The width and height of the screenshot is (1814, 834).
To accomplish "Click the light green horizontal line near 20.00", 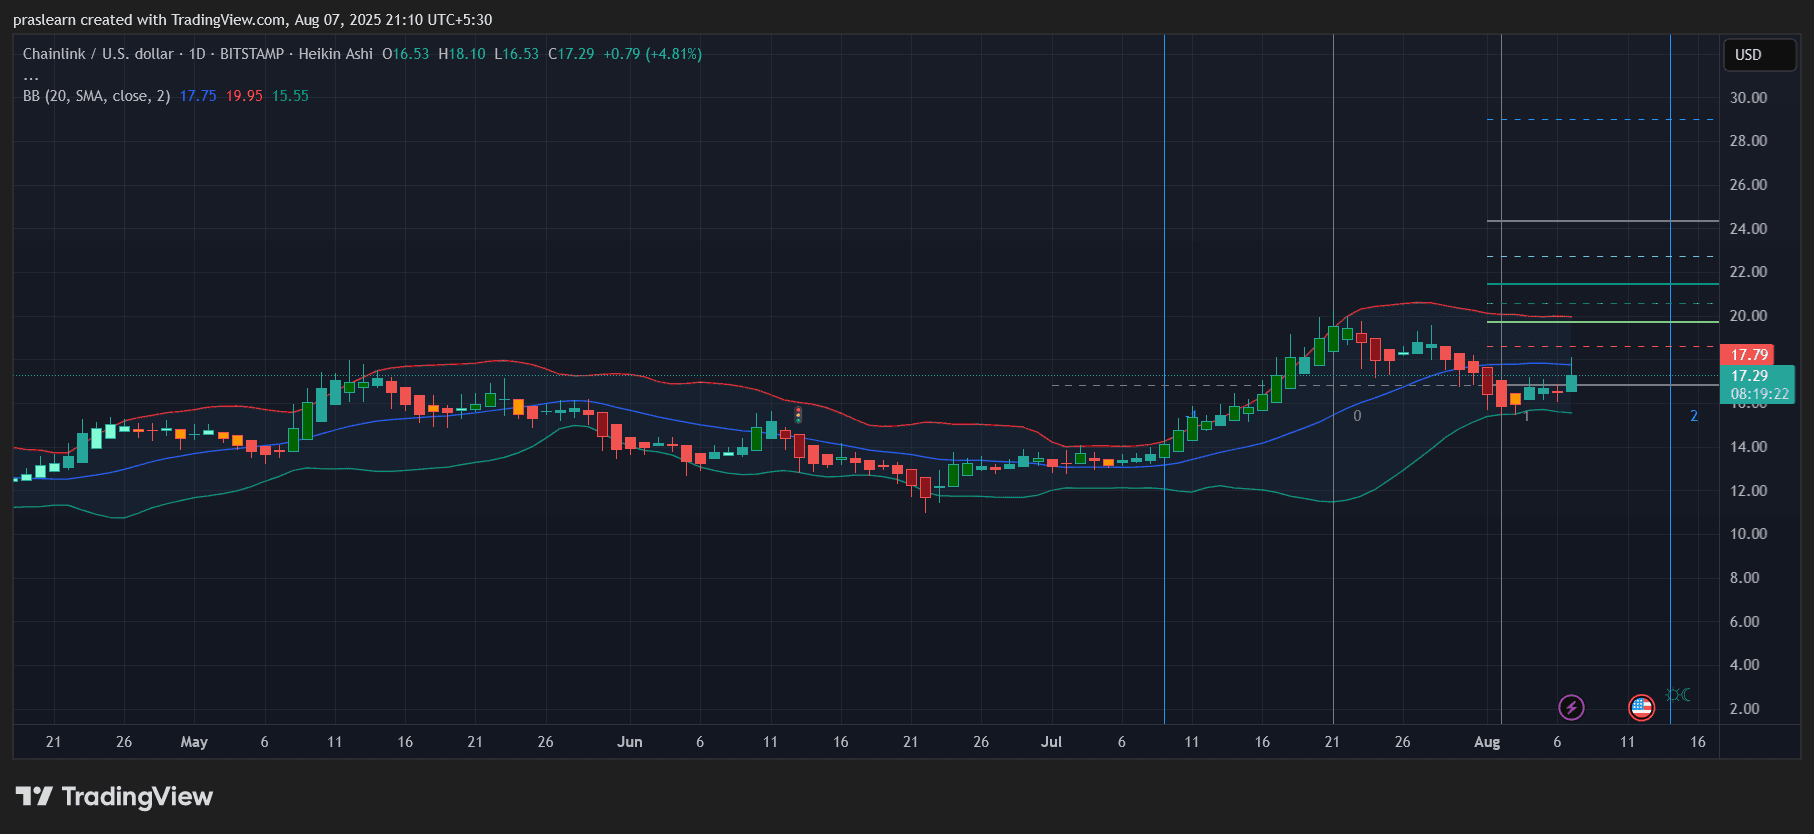I will [x=1600, y=322].
